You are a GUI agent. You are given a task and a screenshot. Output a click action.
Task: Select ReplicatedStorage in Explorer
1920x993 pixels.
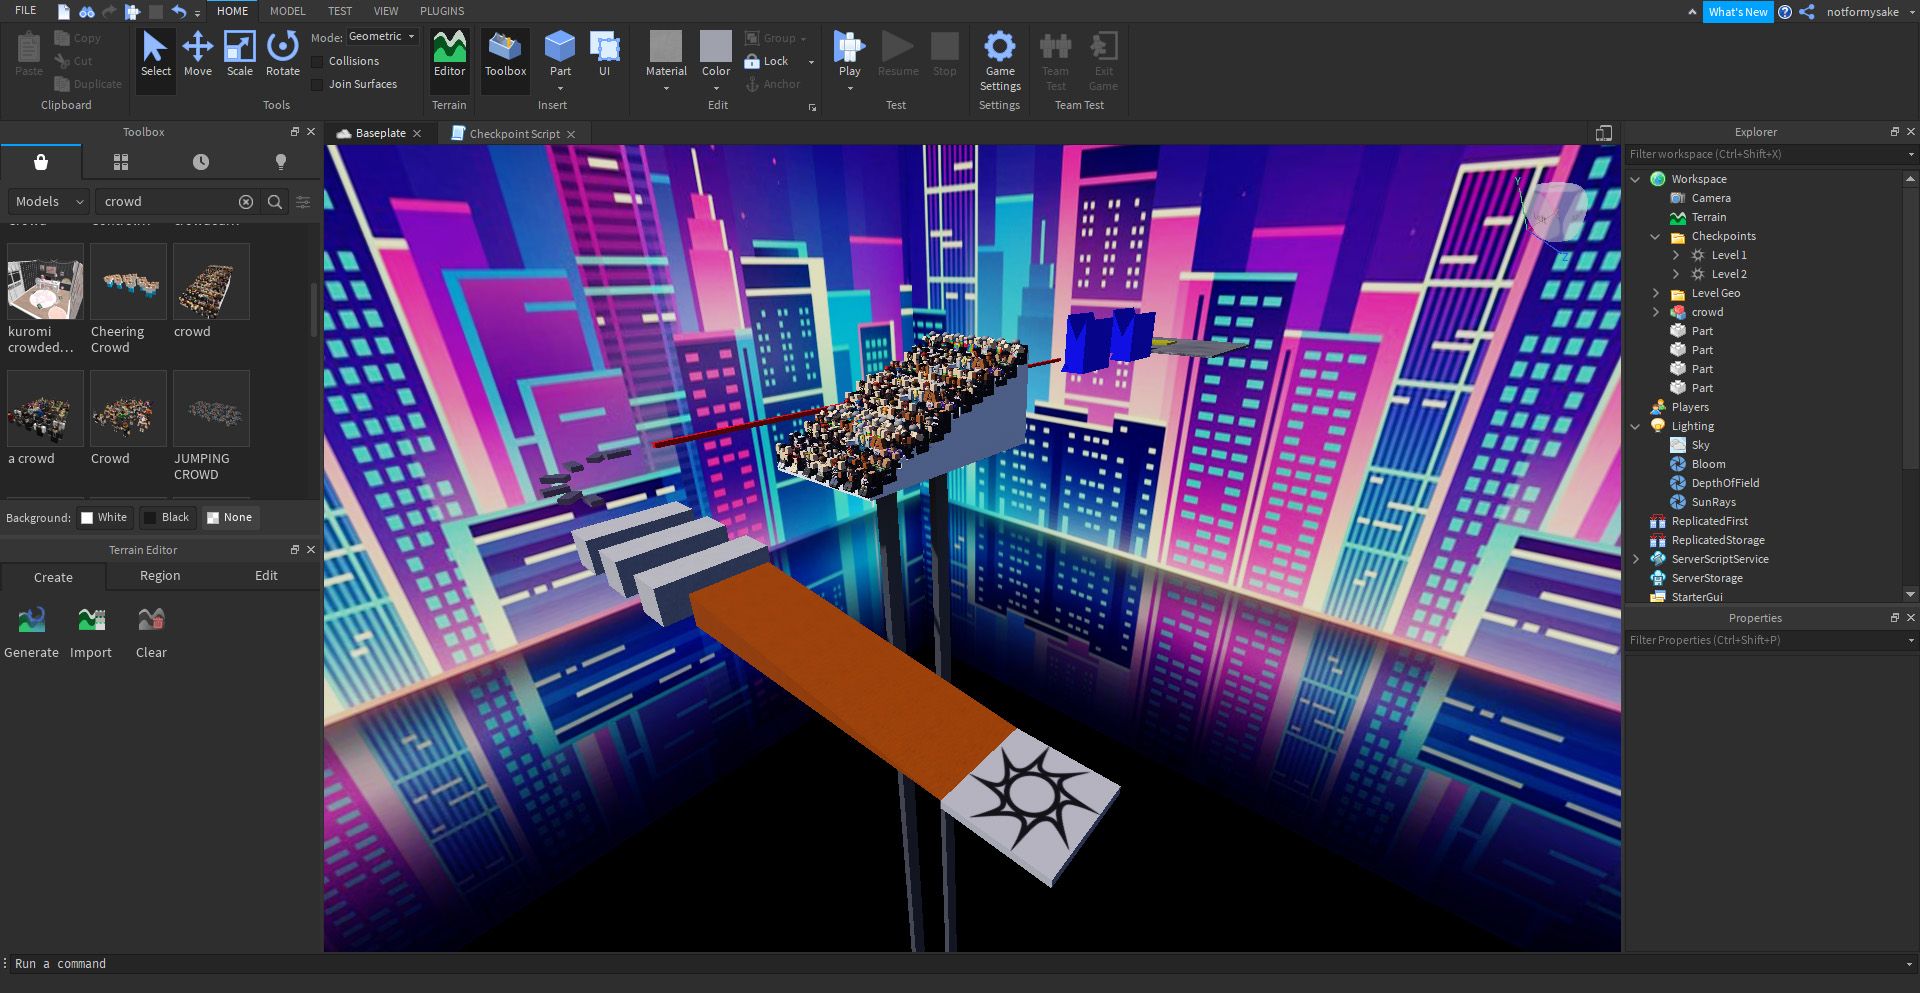[1720, 540]
